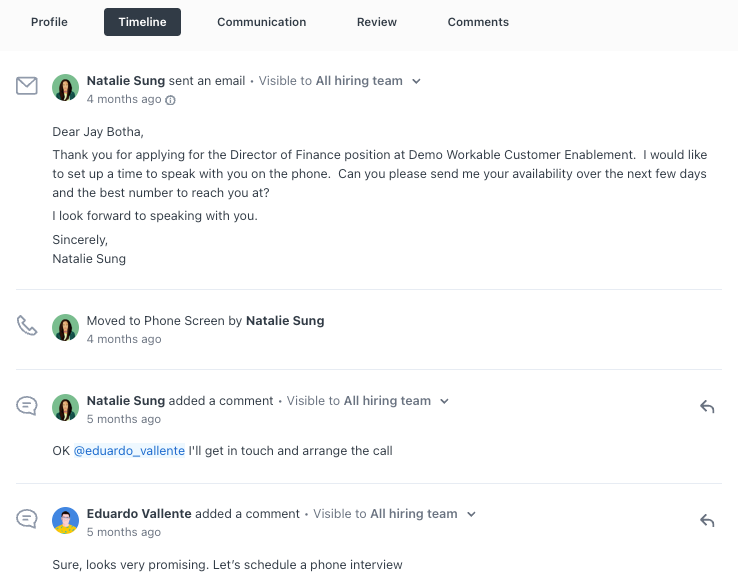This screenshot has height=584, width=738.
Task: Click Natalie Sung's comment bubble icon
Action: [x=27, y=406]
